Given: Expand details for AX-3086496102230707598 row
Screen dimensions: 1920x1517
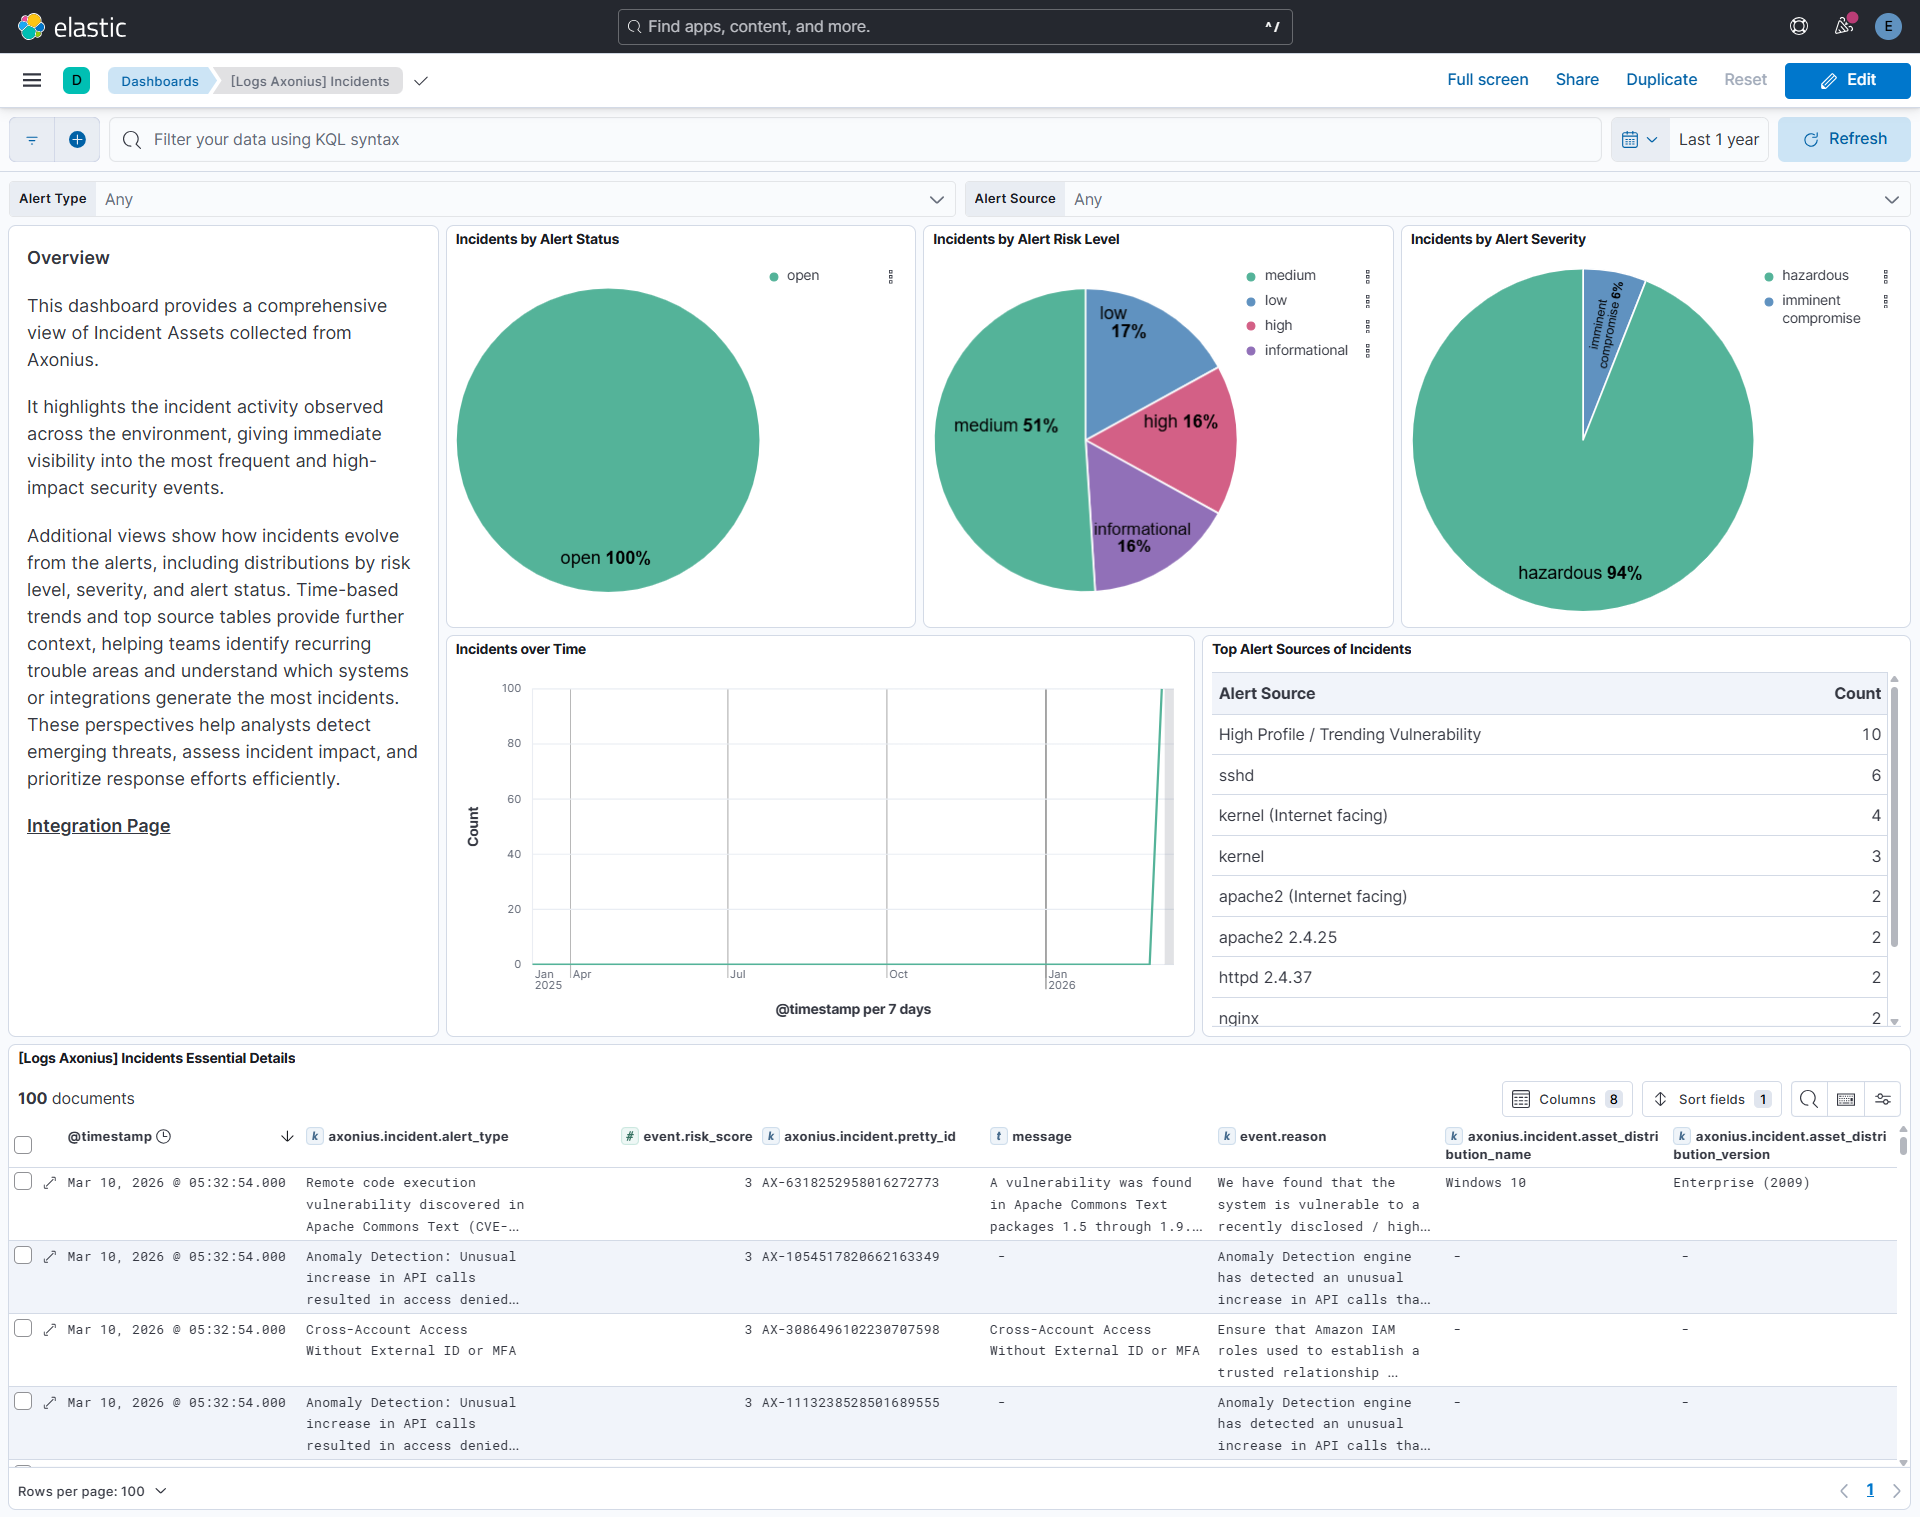Looking at the screenshot, I should tap(50, 1330).
